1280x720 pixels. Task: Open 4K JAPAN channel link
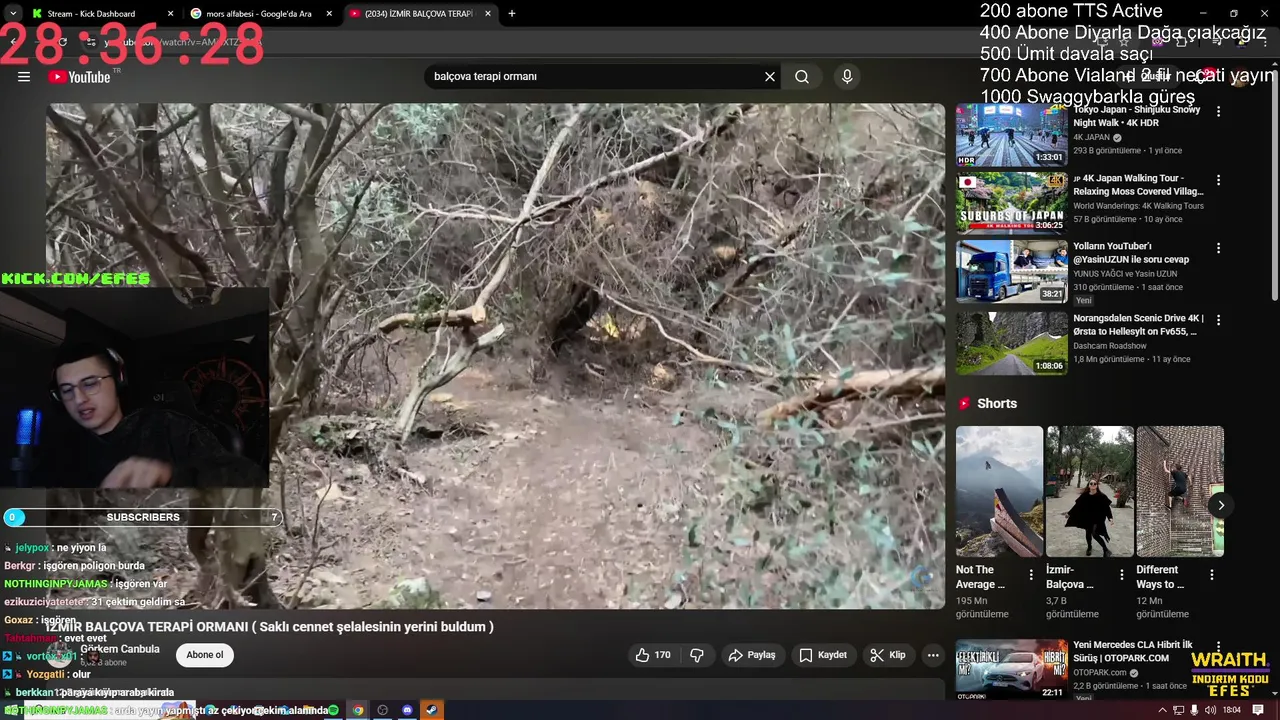coord(1092,137)
